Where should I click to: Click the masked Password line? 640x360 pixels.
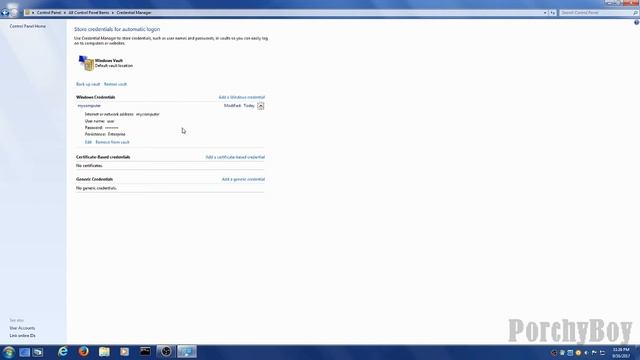[102, 128]
